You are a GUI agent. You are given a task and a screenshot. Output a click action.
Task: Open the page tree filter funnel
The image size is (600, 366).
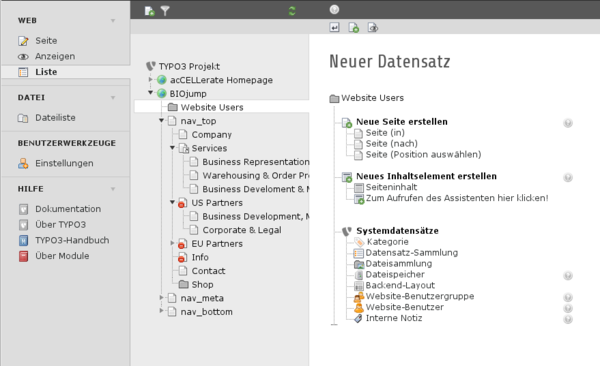[165, 11]
